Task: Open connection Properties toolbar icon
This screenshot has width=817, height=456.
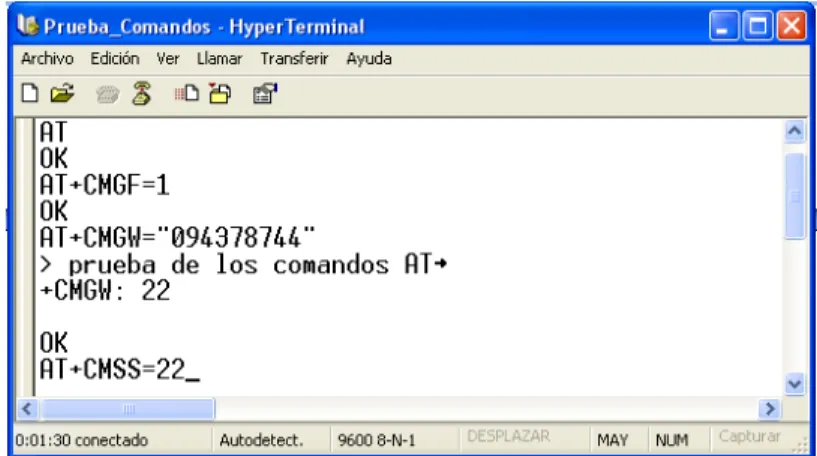Action: [x=265, y=94]
